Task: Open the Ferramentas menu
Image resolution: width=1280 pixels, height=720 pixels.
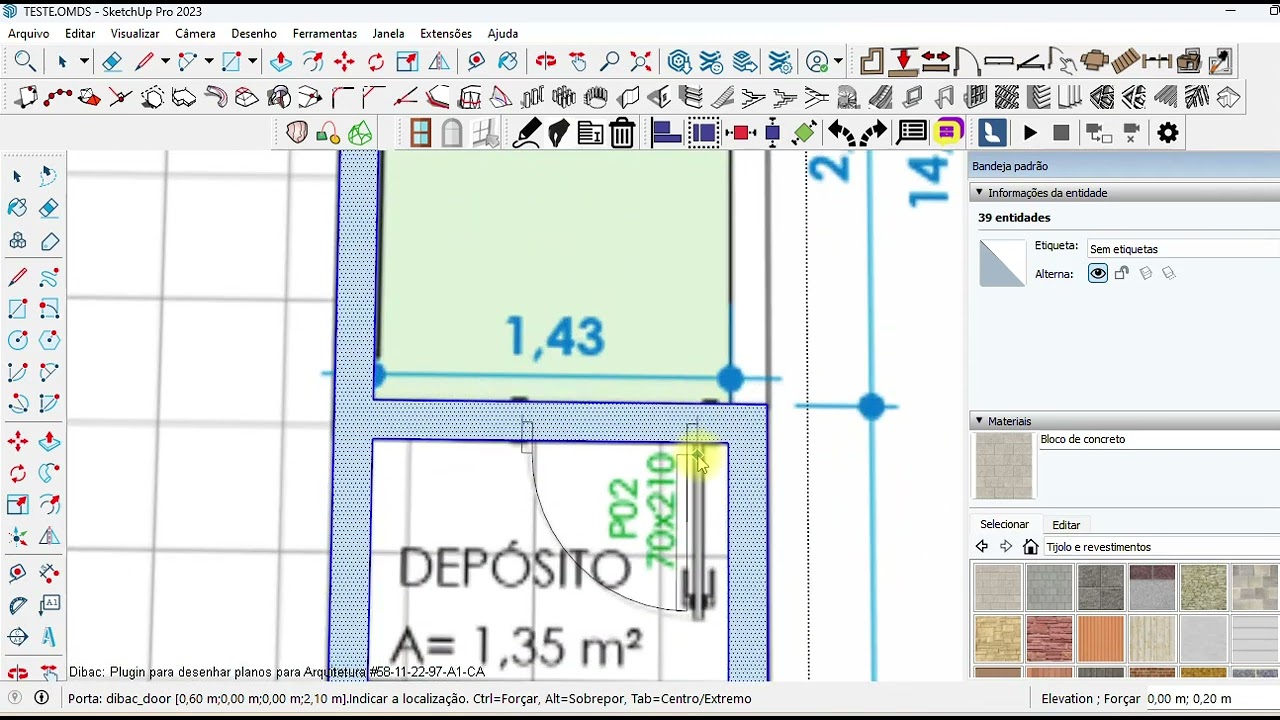Action: pos(325,33)
